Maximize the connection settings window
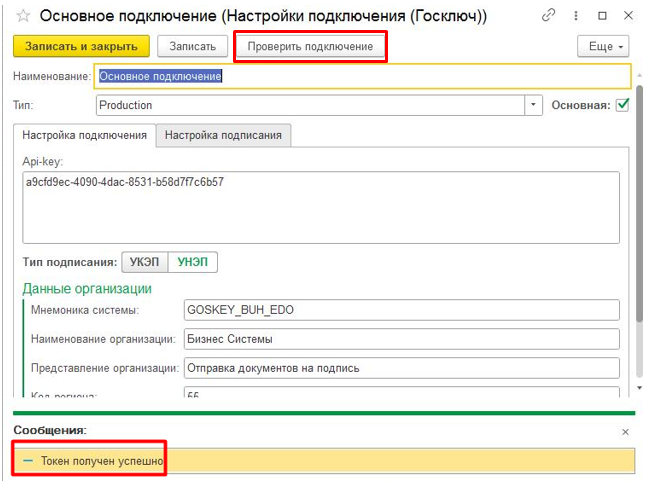This screenshot has width=655, height=486. click(602, 15)
